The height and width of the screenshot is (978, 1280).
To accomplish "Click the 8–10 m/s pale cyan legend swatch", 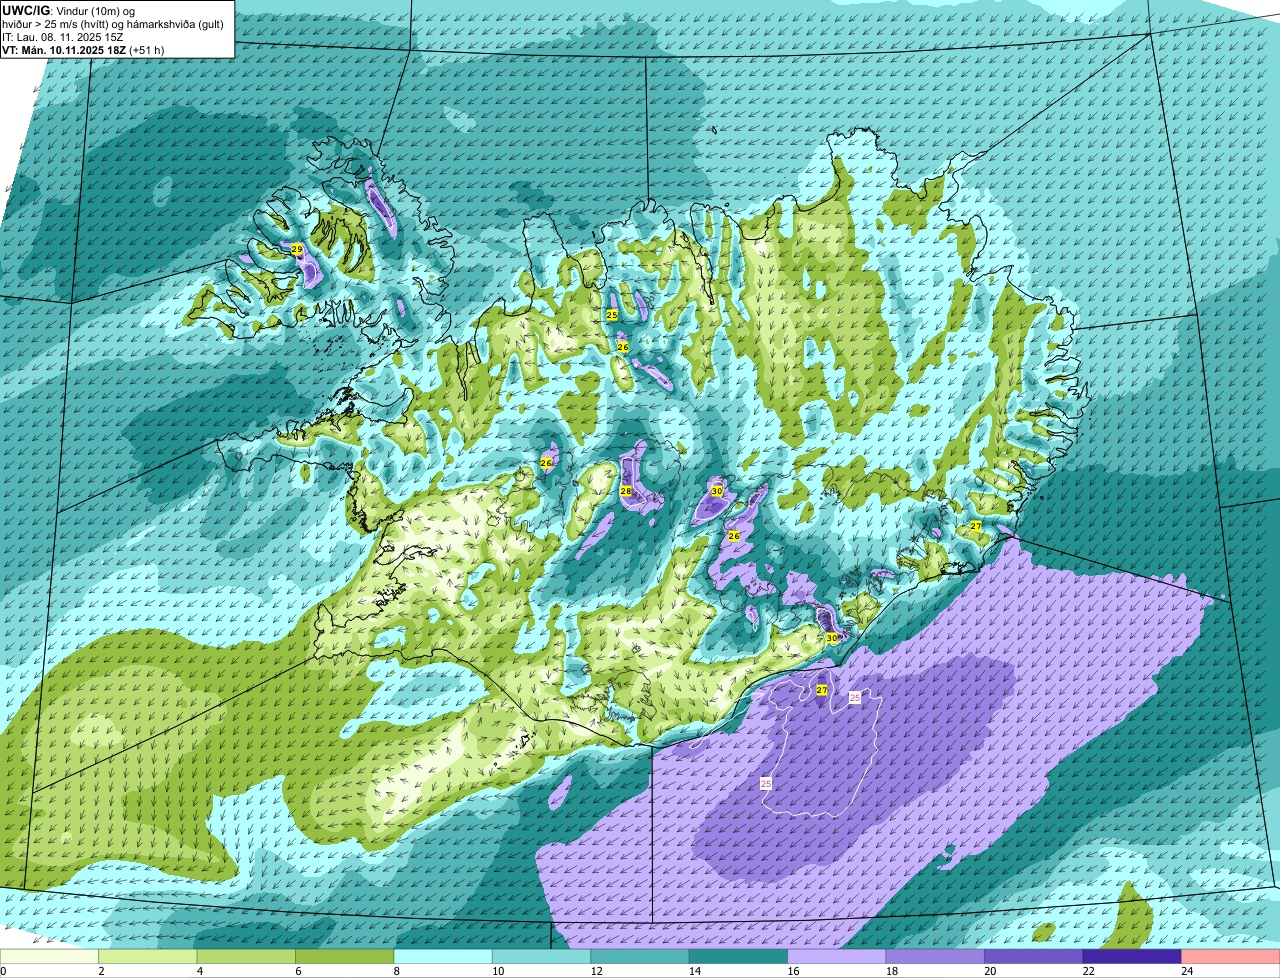I will click(x=444, y=957).
